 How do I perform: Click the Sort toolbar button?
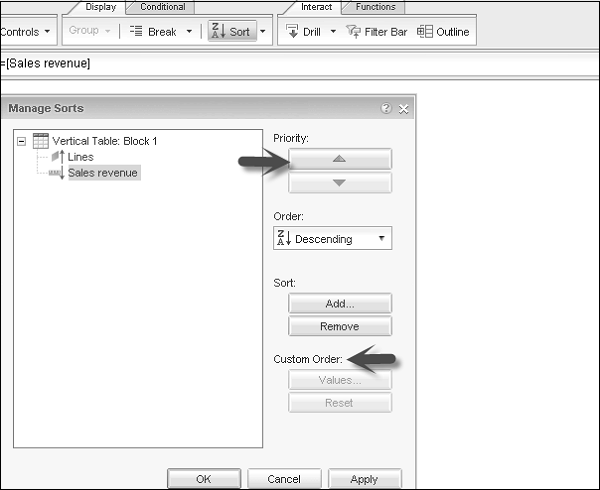[x=232, y=31]
